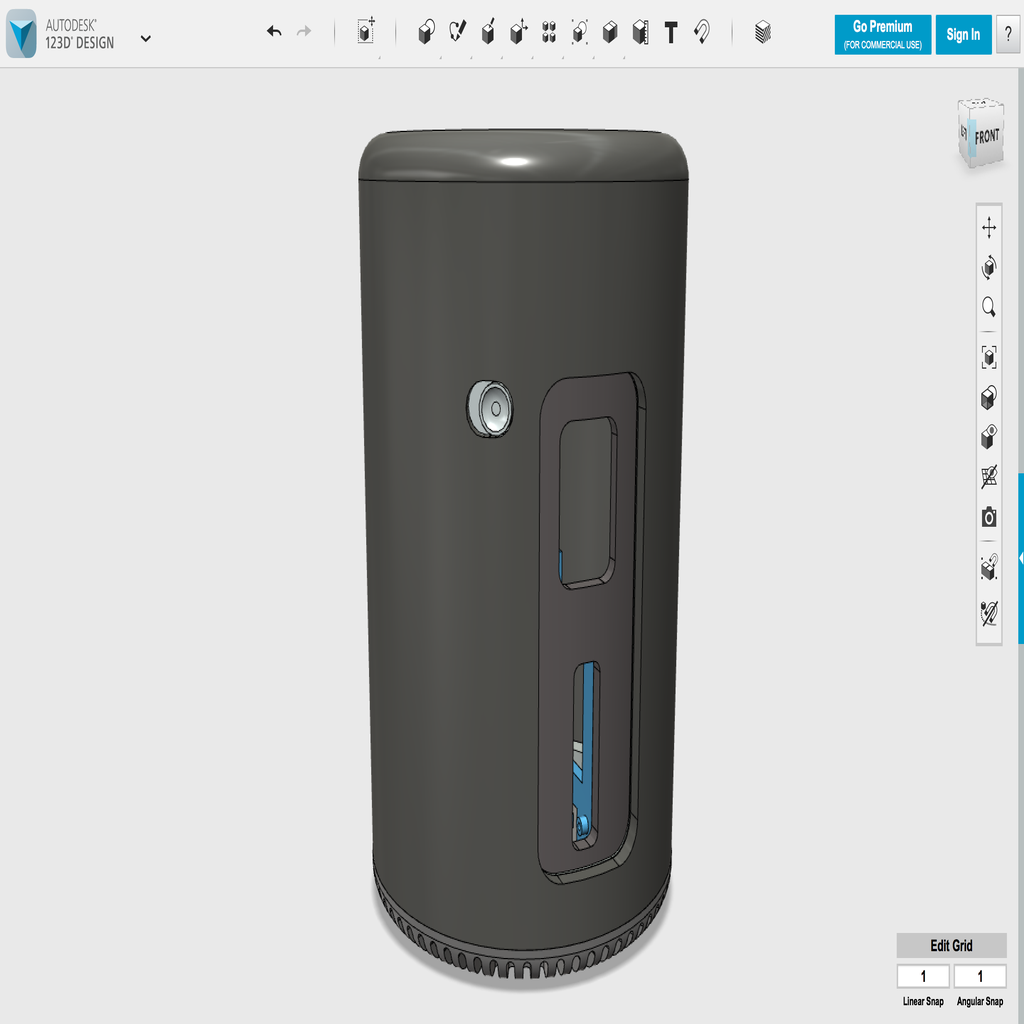Image resolution: width=1024 pixels, height=1024 pixels.
Task: Toggle the Snap magnet tool
Action: coord(702,31)
